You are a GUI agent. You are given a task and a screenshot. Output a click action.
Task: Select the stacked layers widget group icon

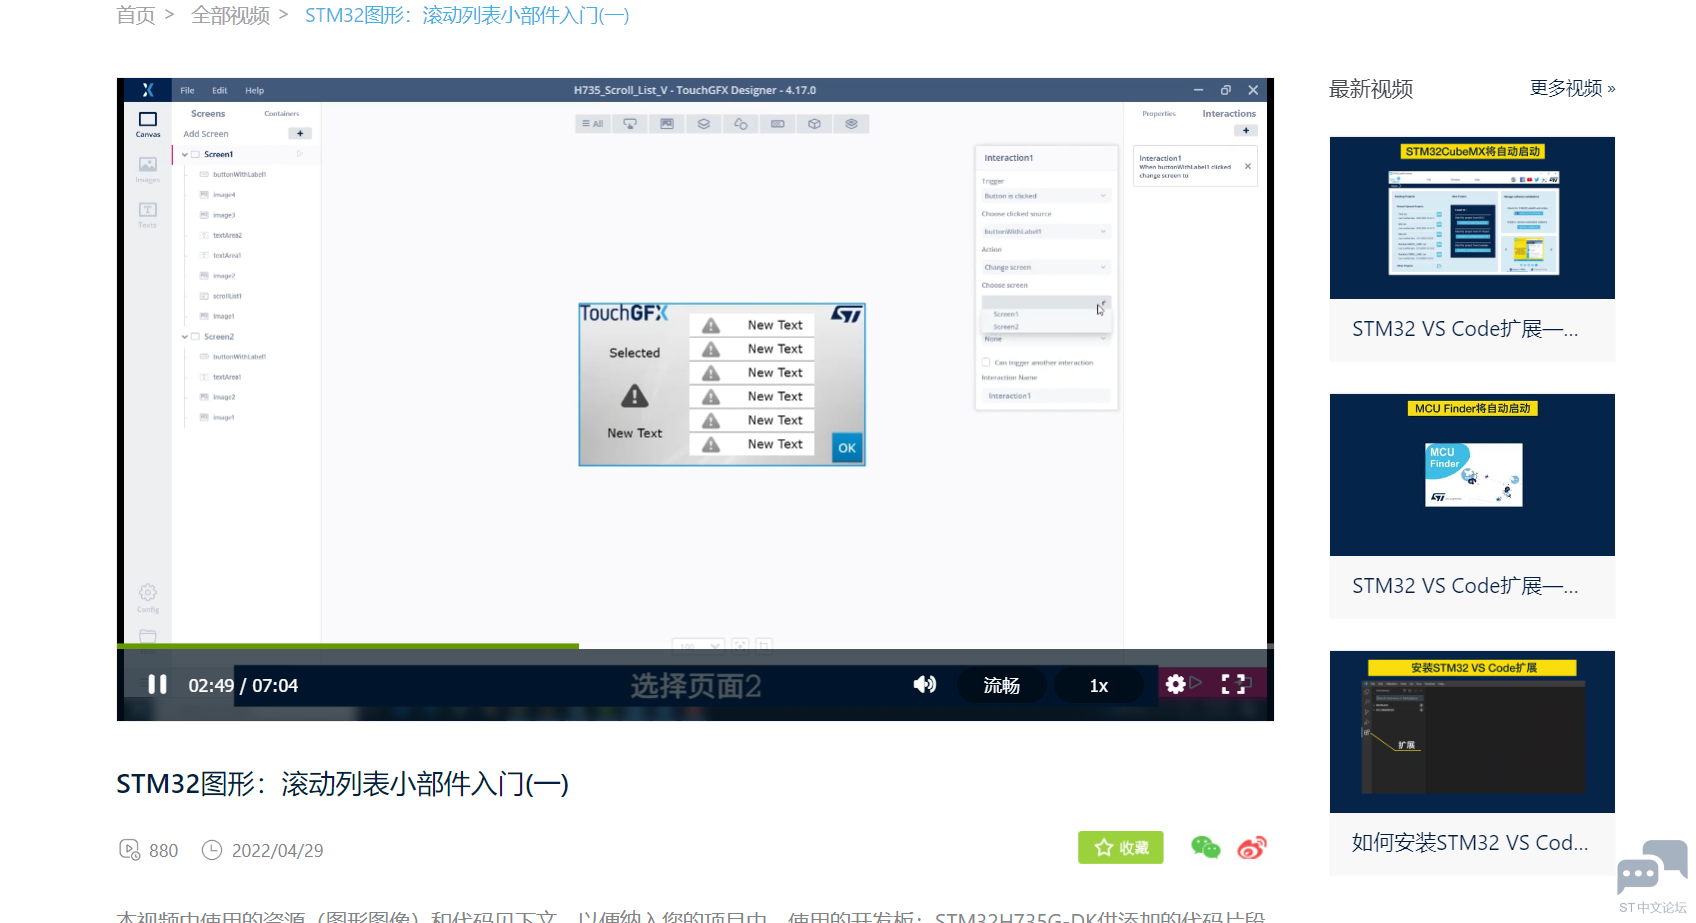click(x=851, y=124)
